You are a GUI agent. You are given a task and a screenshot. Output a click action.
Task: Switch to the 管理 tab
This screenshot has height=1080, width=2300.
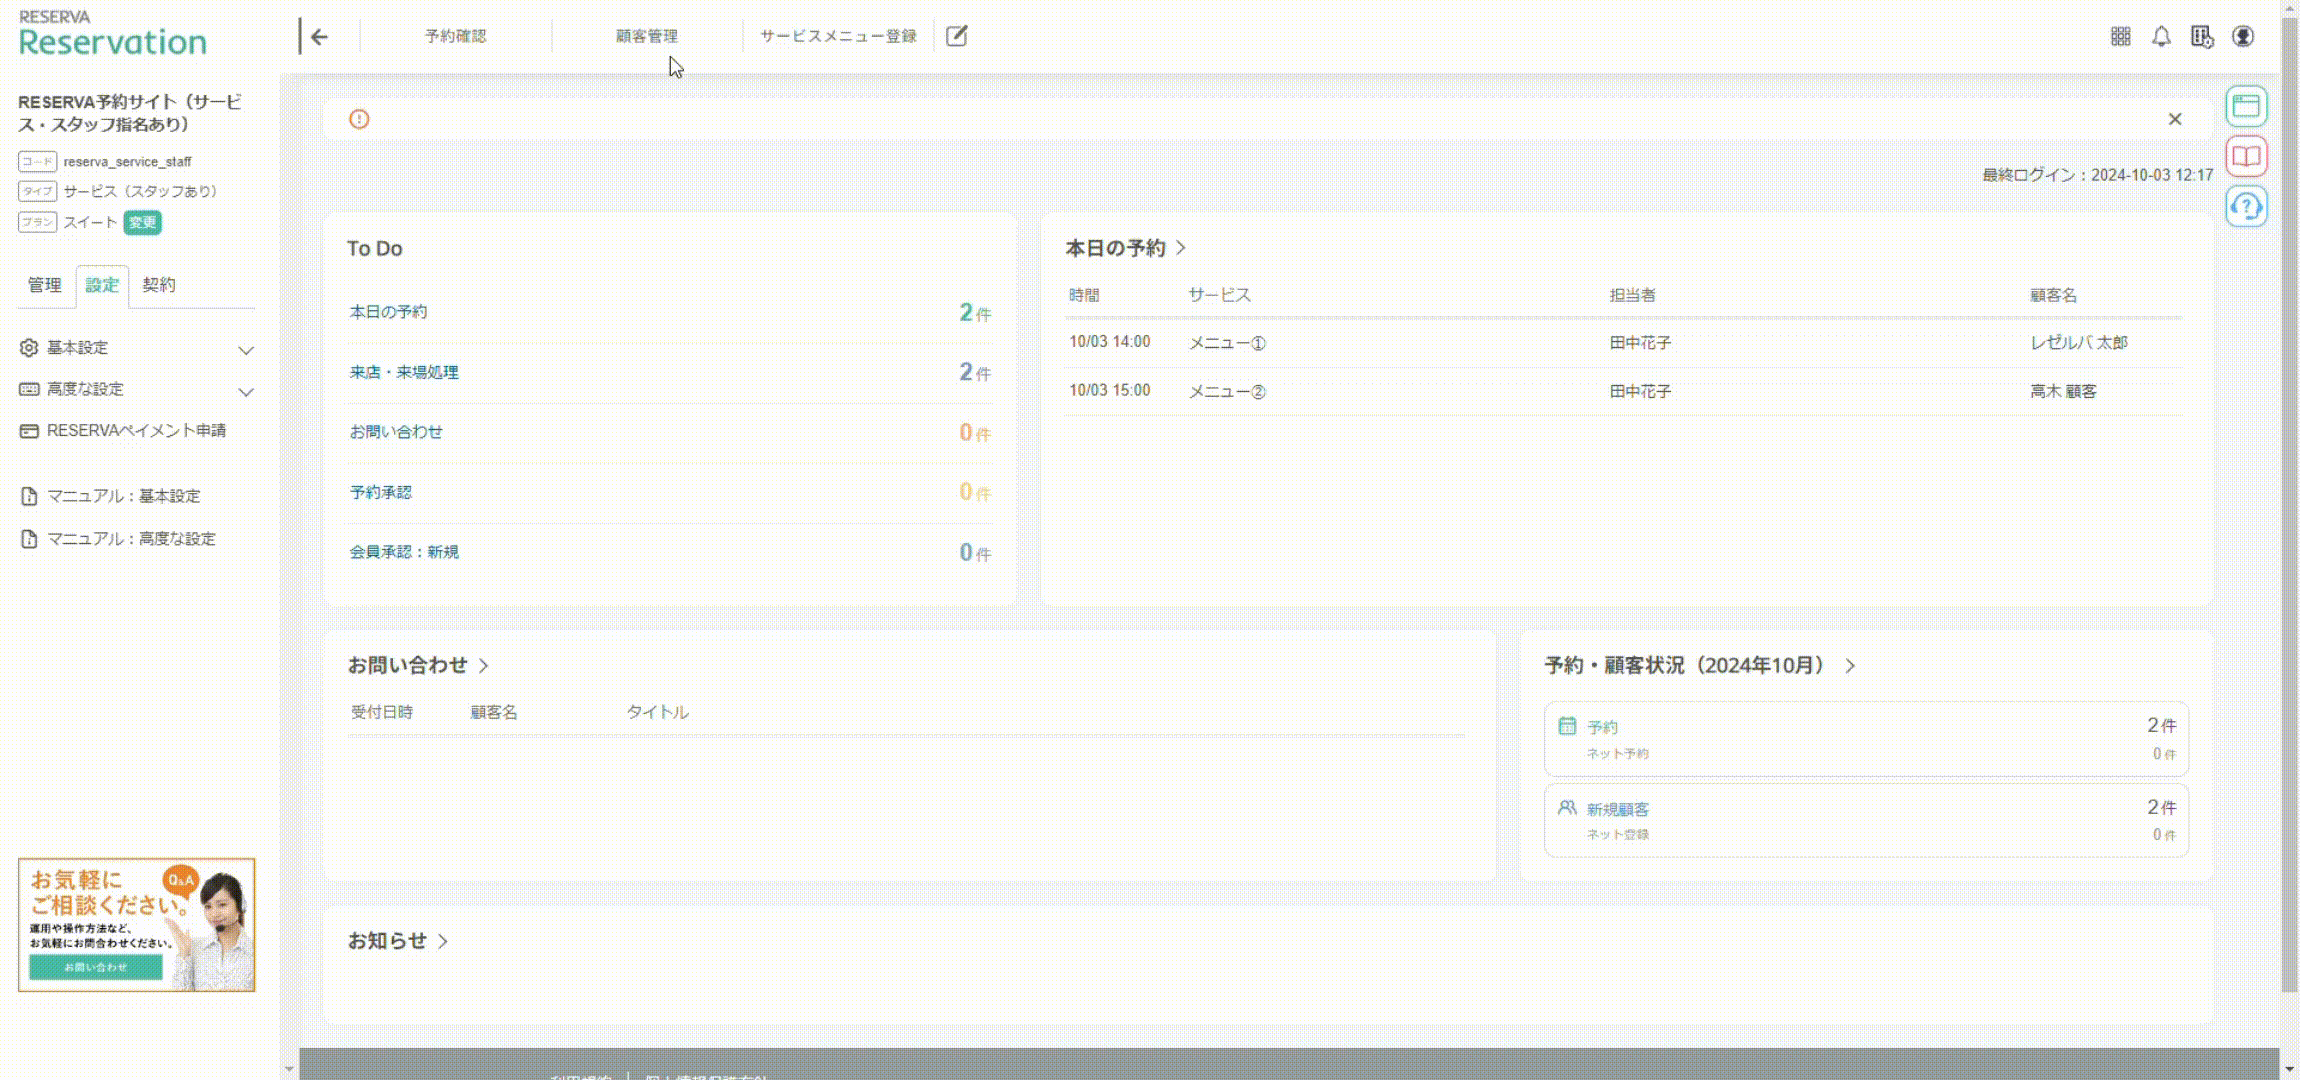click(x=44, y=285)
